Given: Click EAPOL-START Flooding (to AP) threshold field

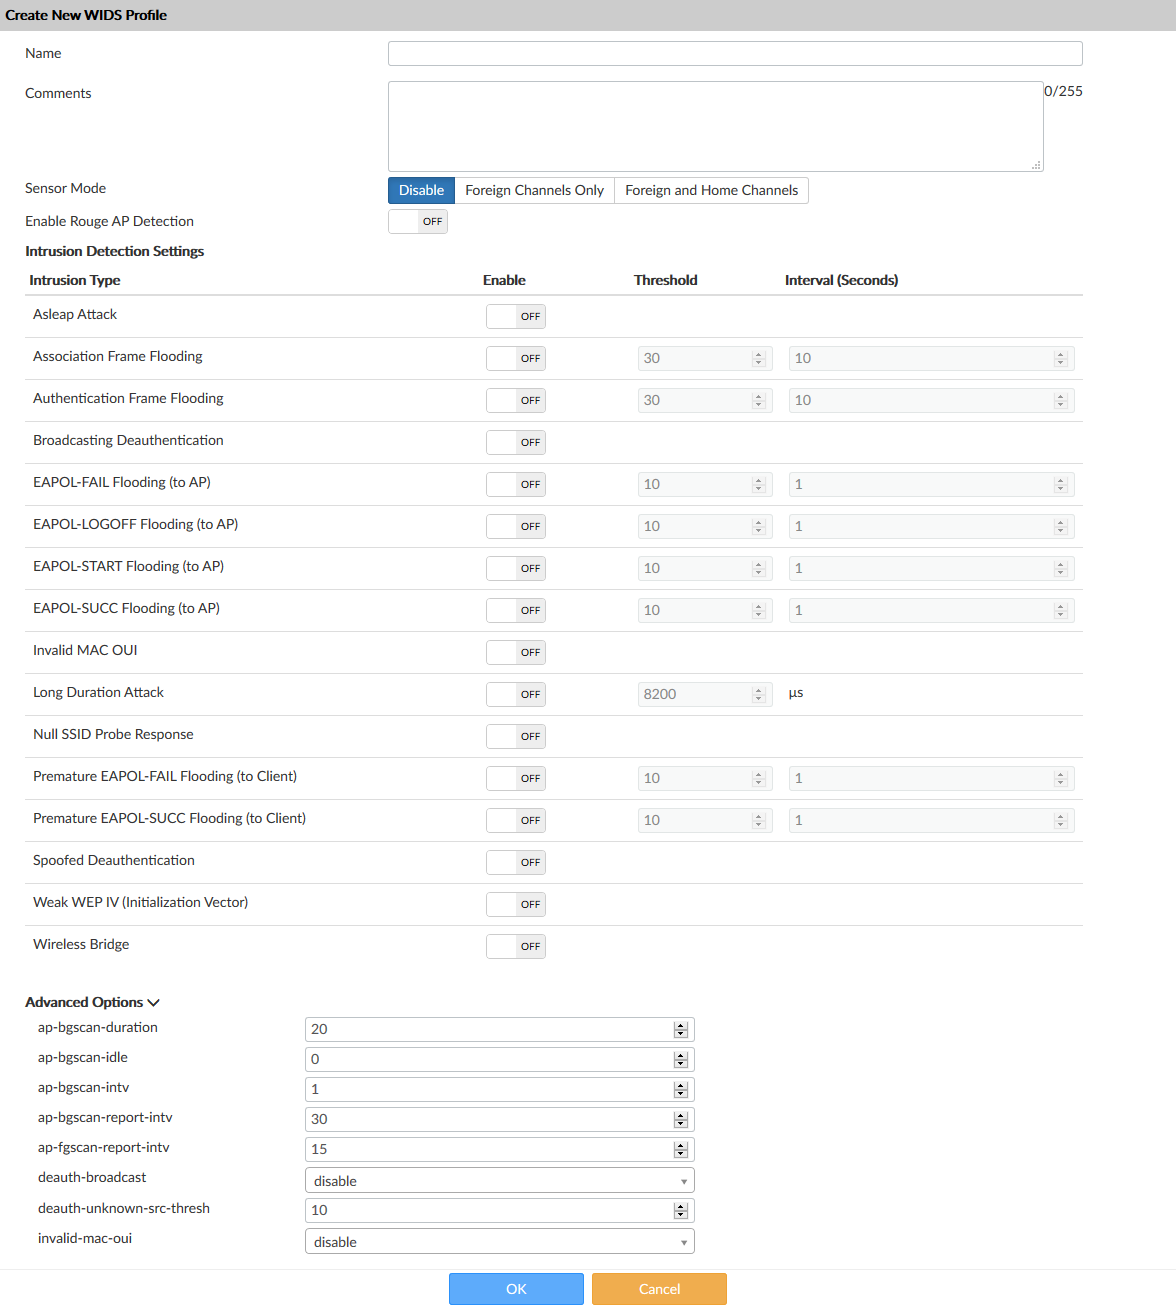Looking at the screenshot, I should (705, 568).
